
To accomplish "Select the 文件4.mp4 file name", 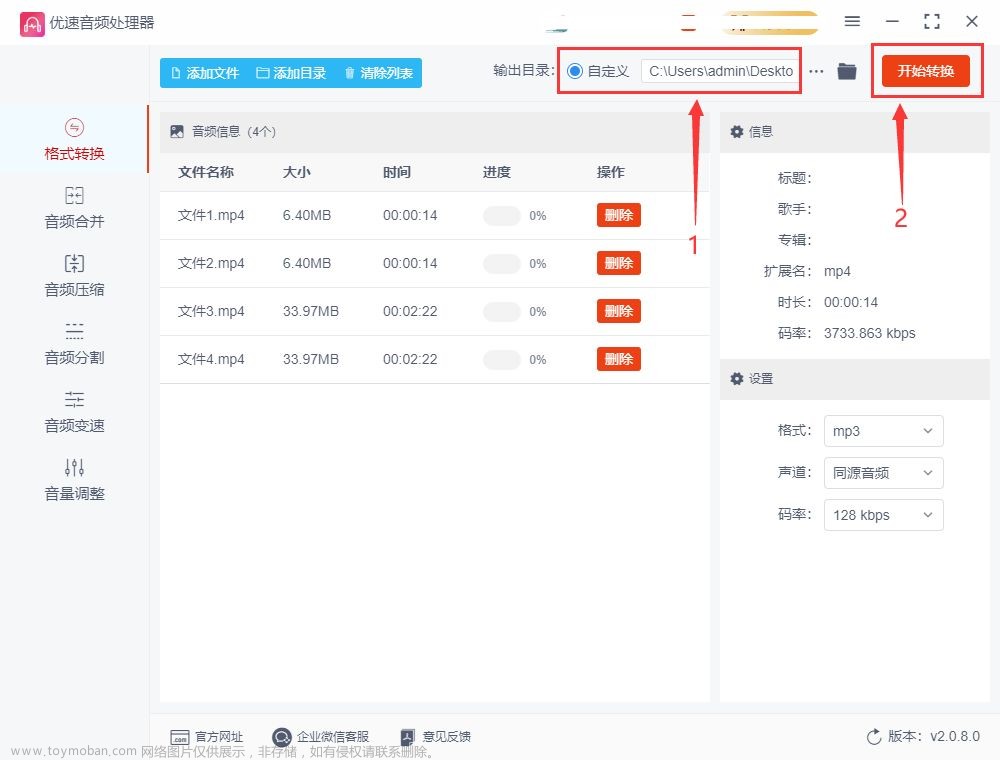I will click(x=211, y=360).
